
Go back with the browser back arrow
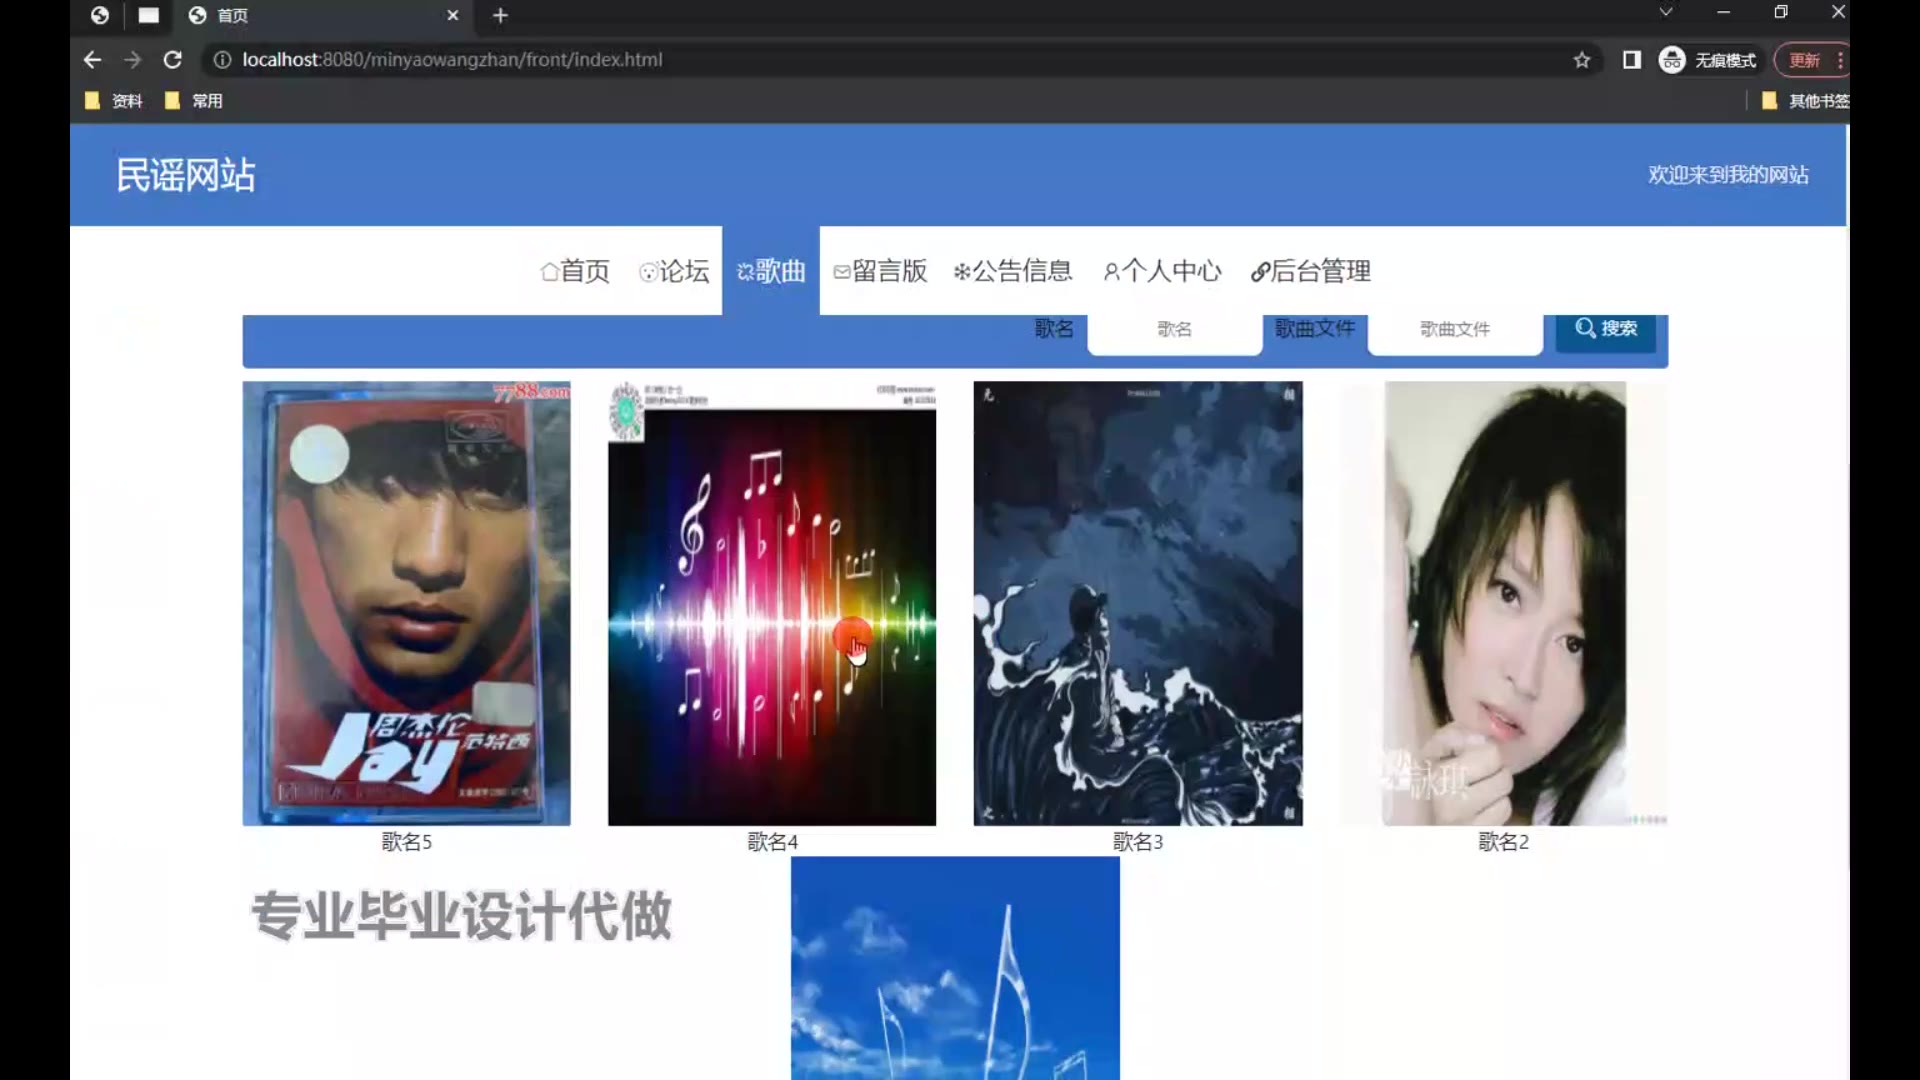pyautogui.click(x=92, y=60)
